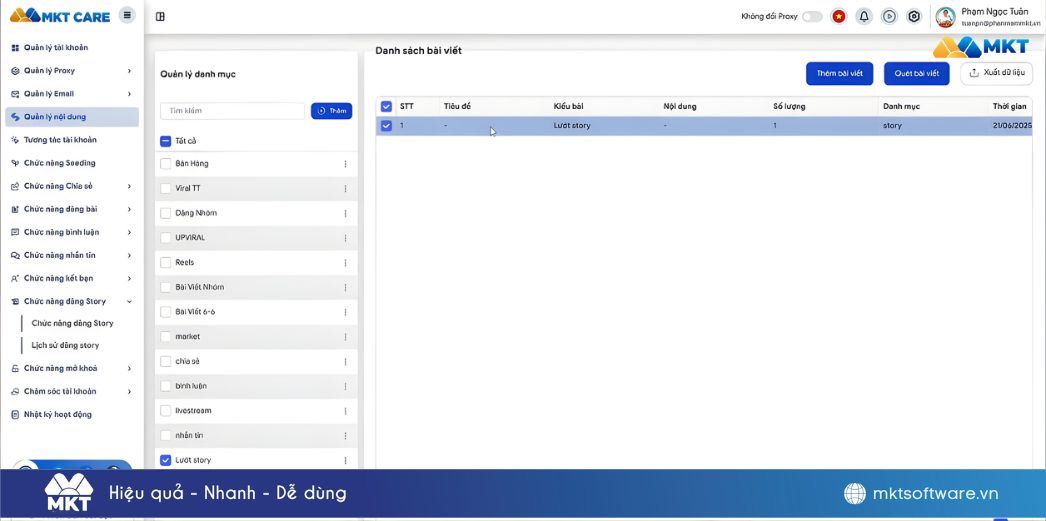The image size is (1046, 521).
Task: Click the user profile avatar
Action: coord(945,17)
